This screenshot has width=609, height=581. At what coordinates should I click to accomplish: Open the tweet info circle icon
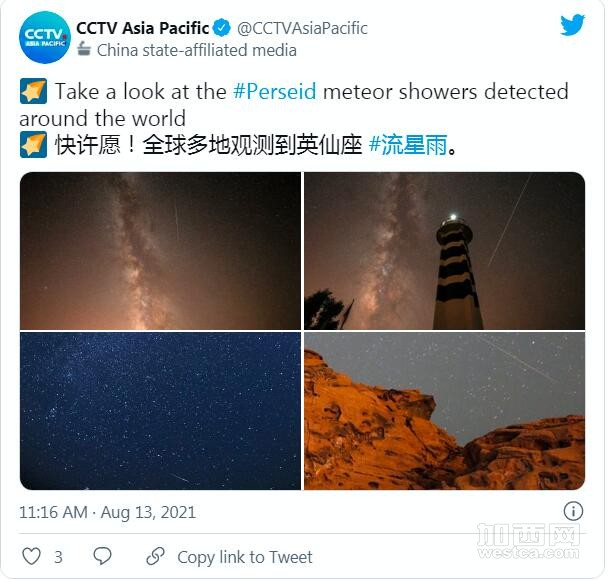573,511
